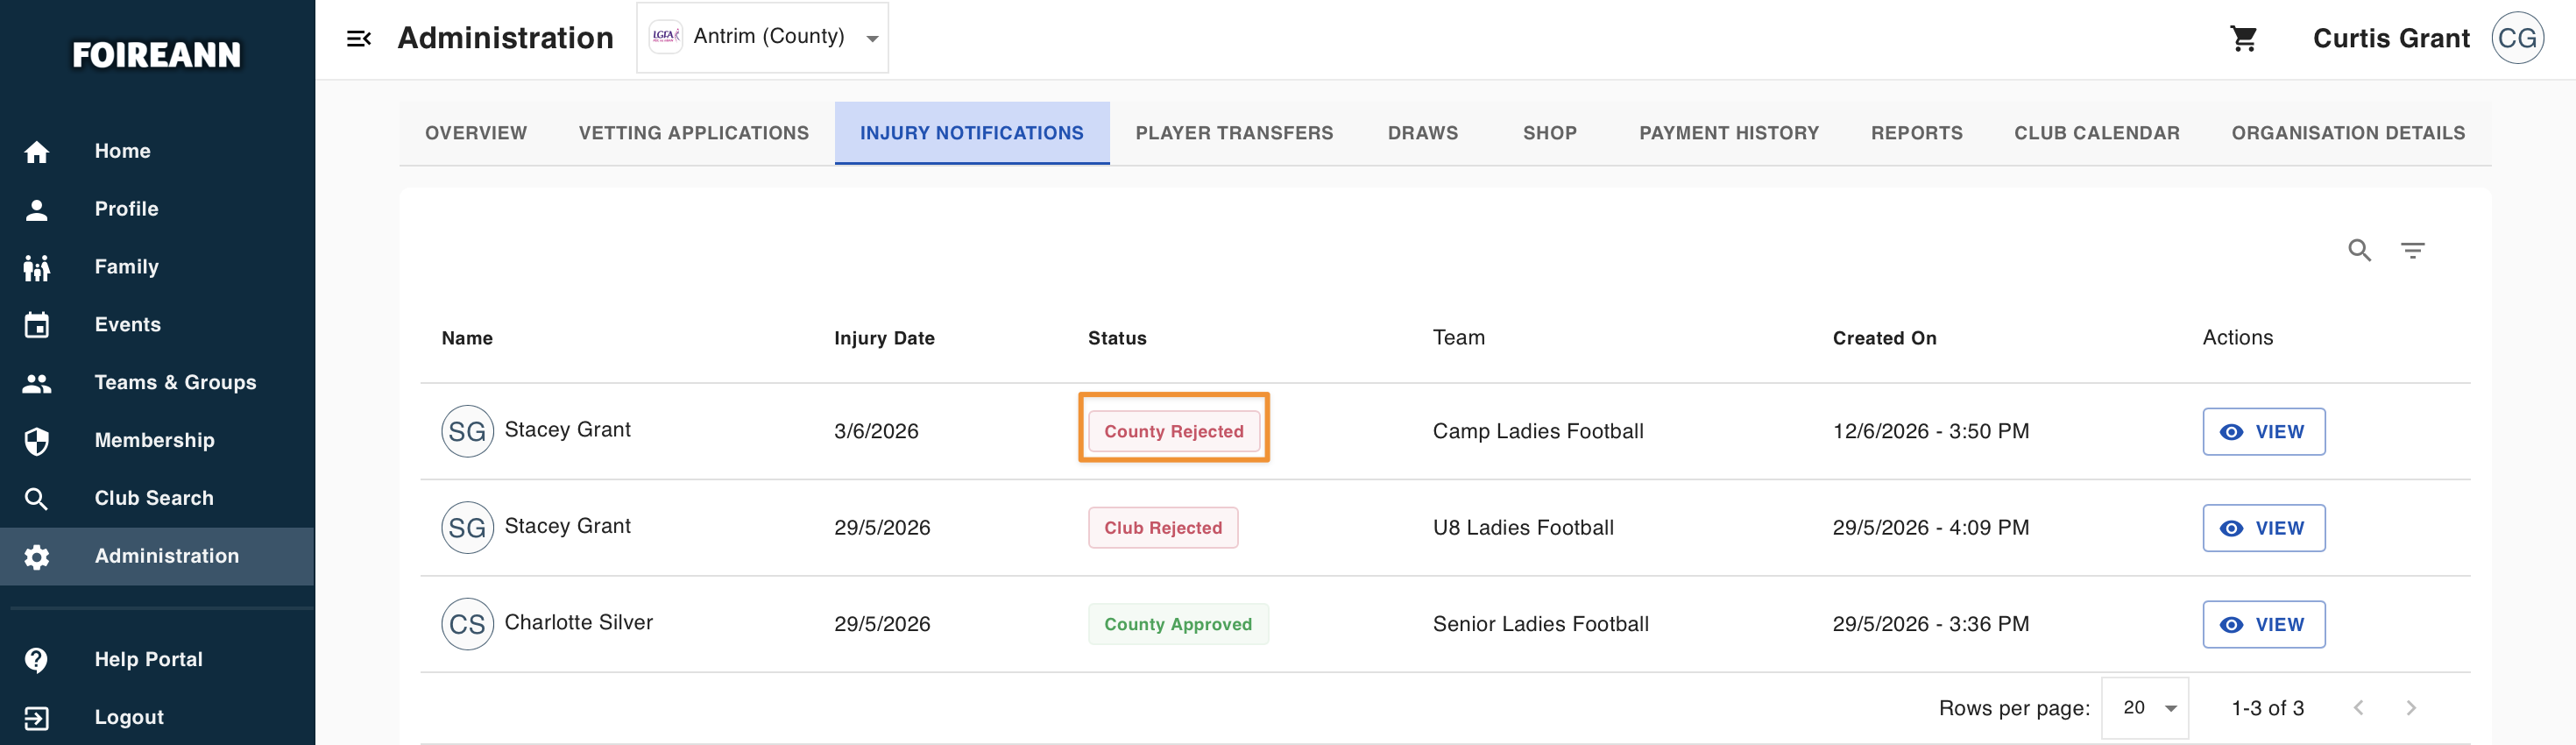The image size is (2576, 745).
Task: Click the search magnifier above the table
Action: 2359,250
